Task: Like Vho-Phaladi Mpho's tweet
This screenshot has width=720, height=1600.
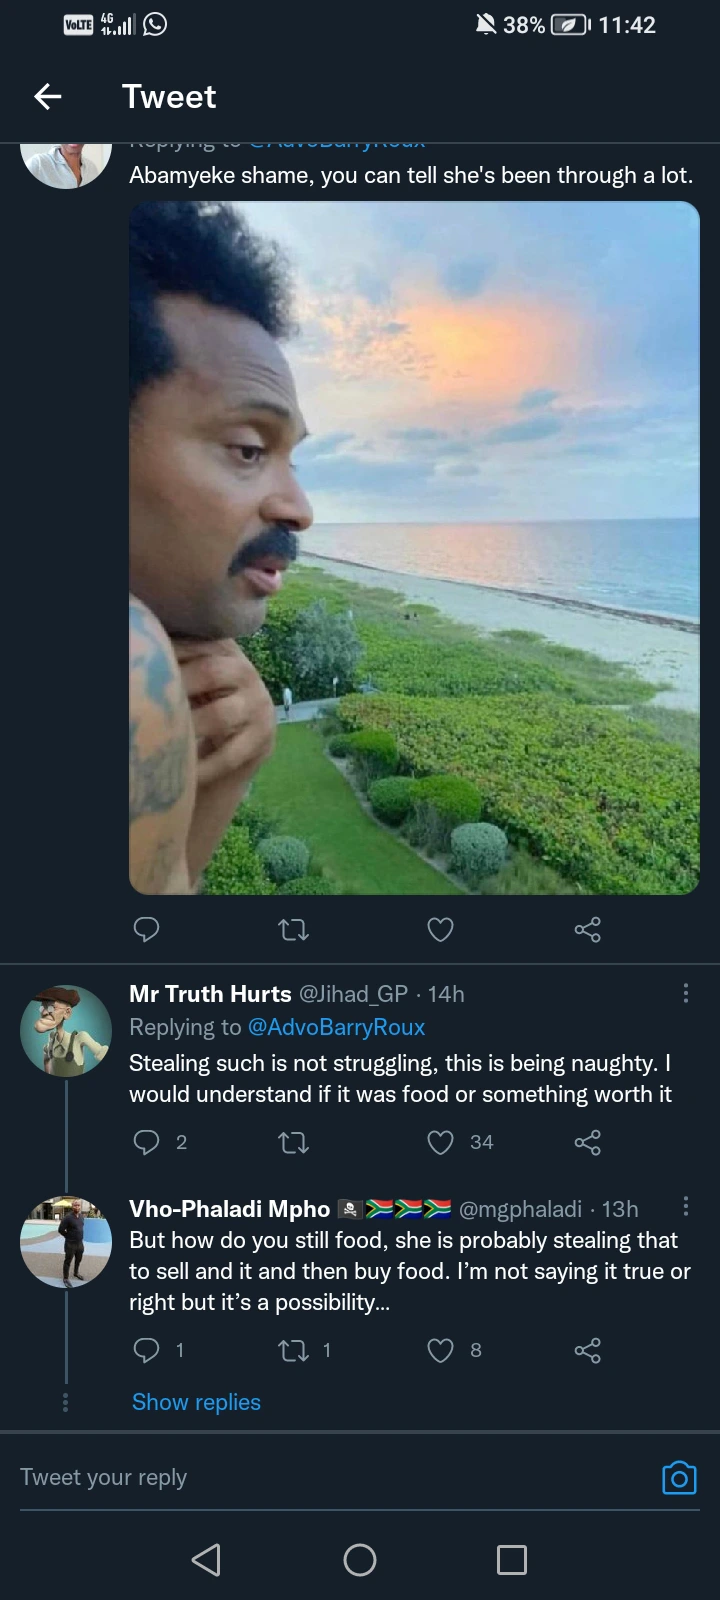Action: pos(440,1351)
